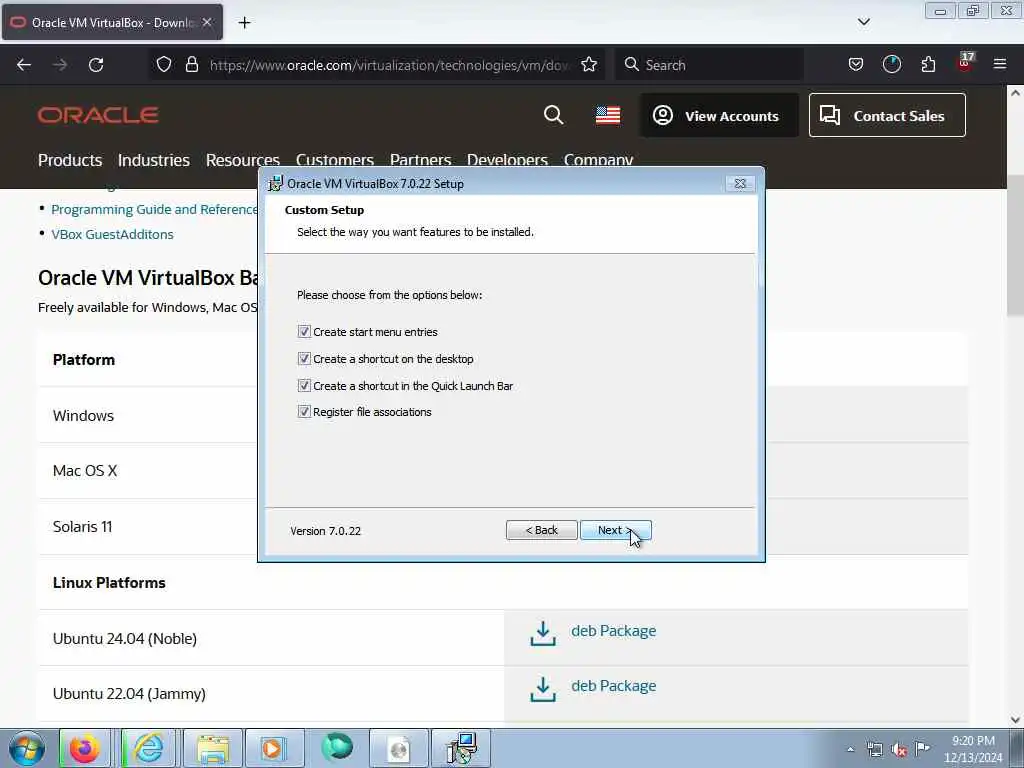Click Ubuntu 24.04 deb Package link
The height and width of the screenshot is (768, 1024).
613,631
